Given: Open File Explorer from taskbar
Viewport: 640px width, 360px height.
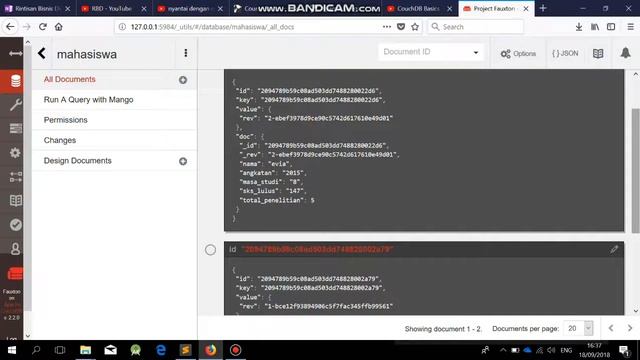Looking at the screenshot, I should (85, 350).
